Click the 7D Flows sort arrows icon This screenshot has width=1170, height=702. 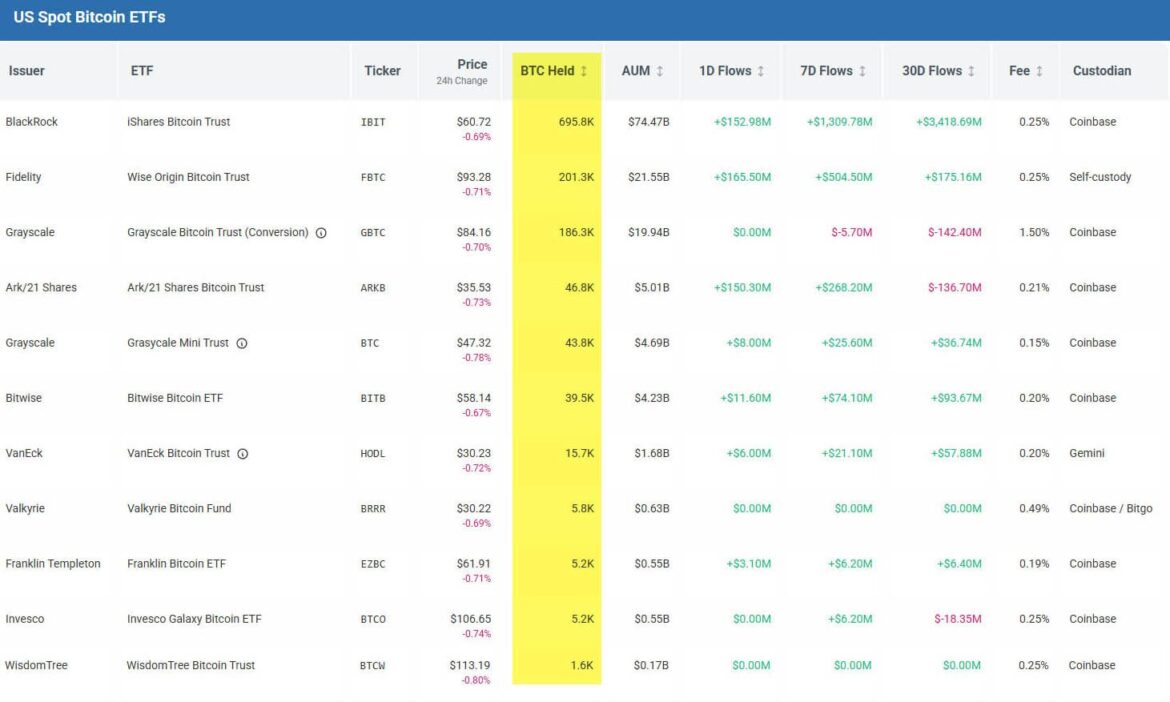click(862, 71)
